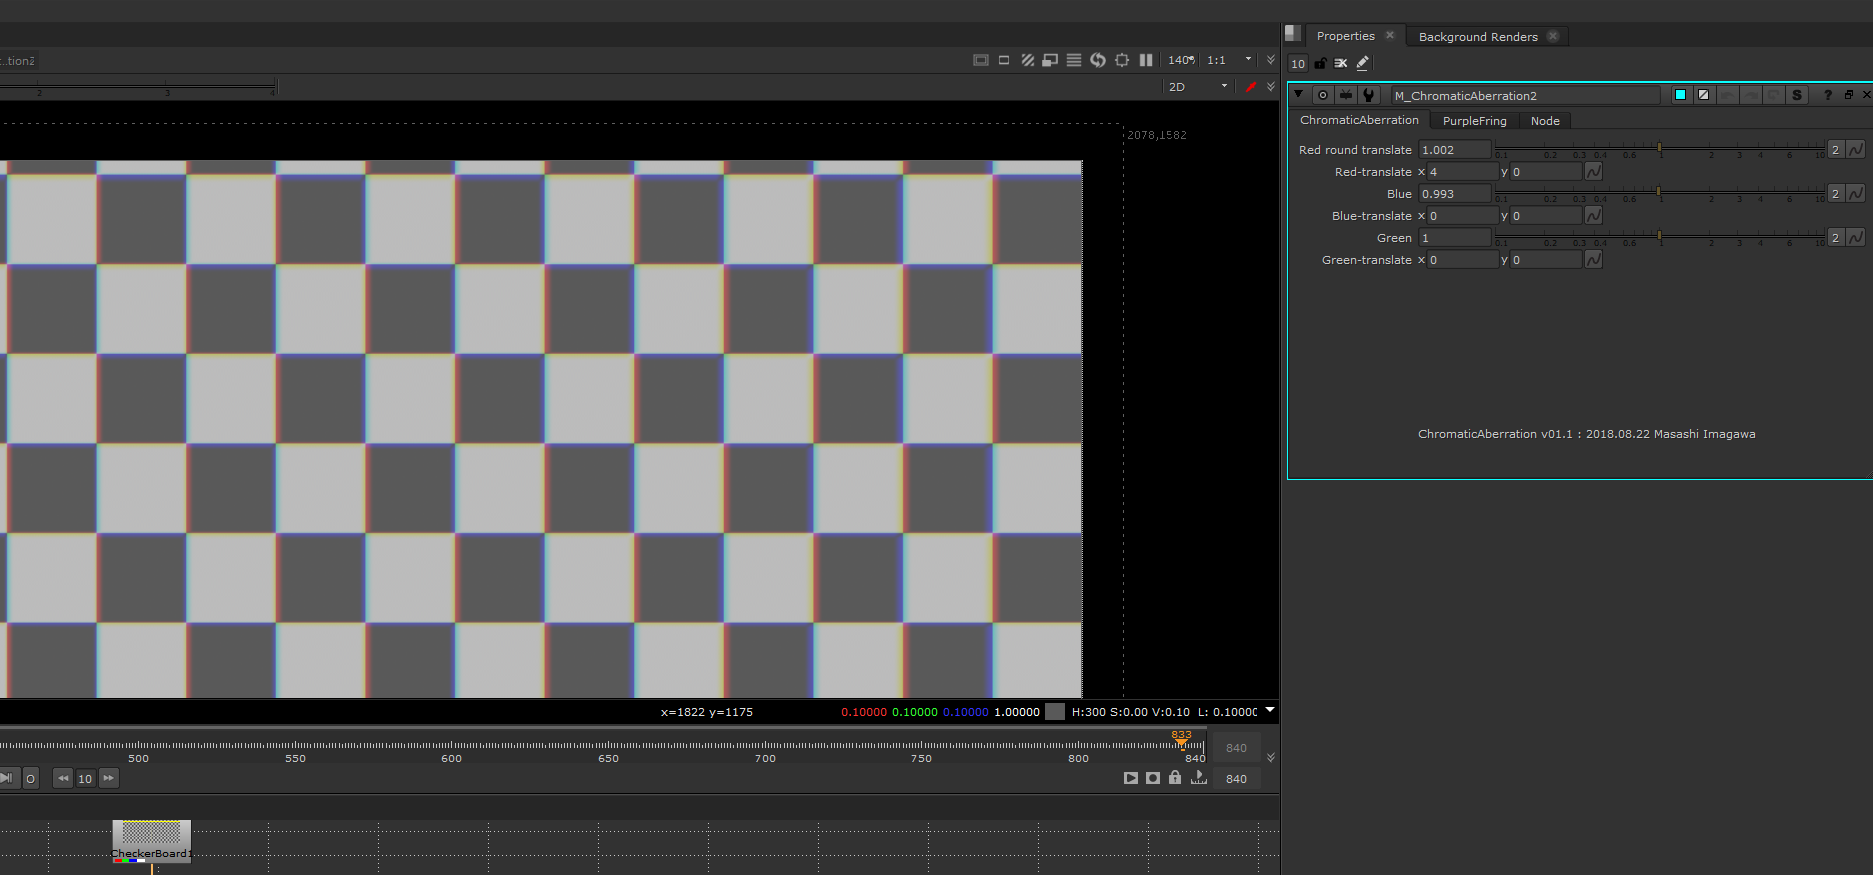
Task: Click the Red round translate value field
Action: [1454, 150]
